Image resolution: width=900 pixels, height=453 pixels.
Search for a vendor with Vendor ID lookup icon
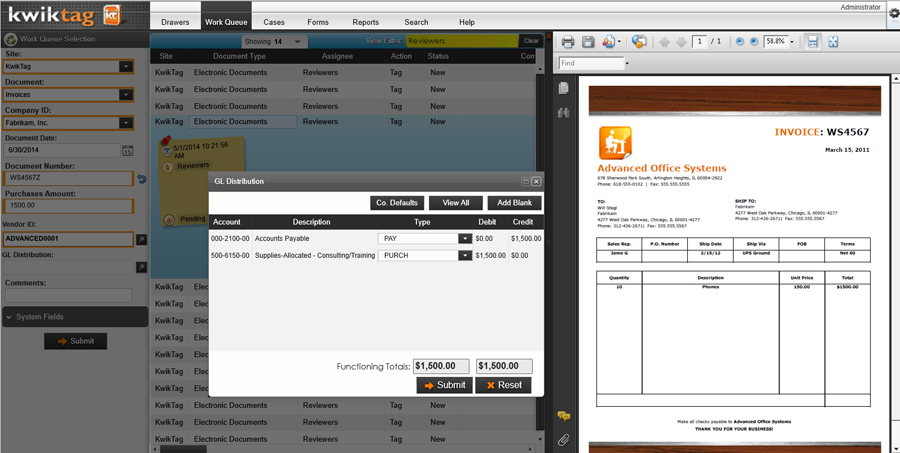(x=141, y=239)
